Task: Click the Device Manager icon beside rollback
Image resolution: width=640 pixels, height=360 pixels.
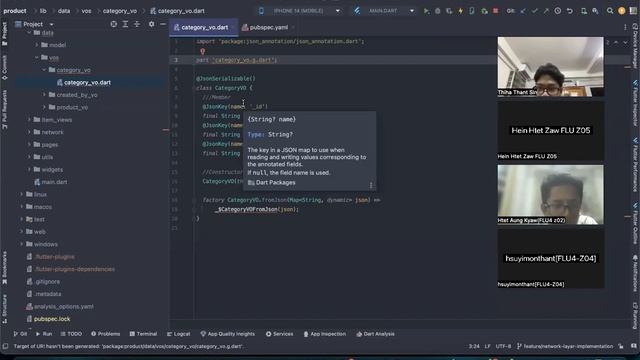Action: tap(584, 11)
